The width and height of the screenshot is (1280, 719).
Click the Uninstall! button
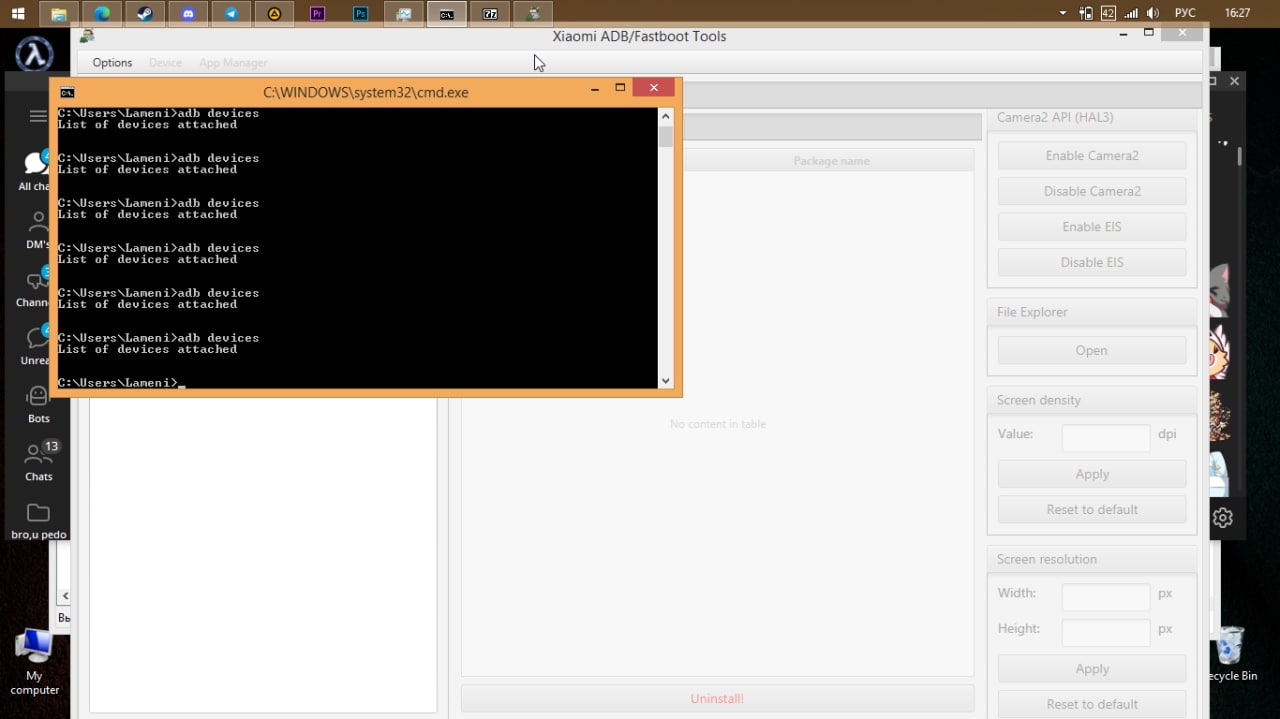point(717,698)
